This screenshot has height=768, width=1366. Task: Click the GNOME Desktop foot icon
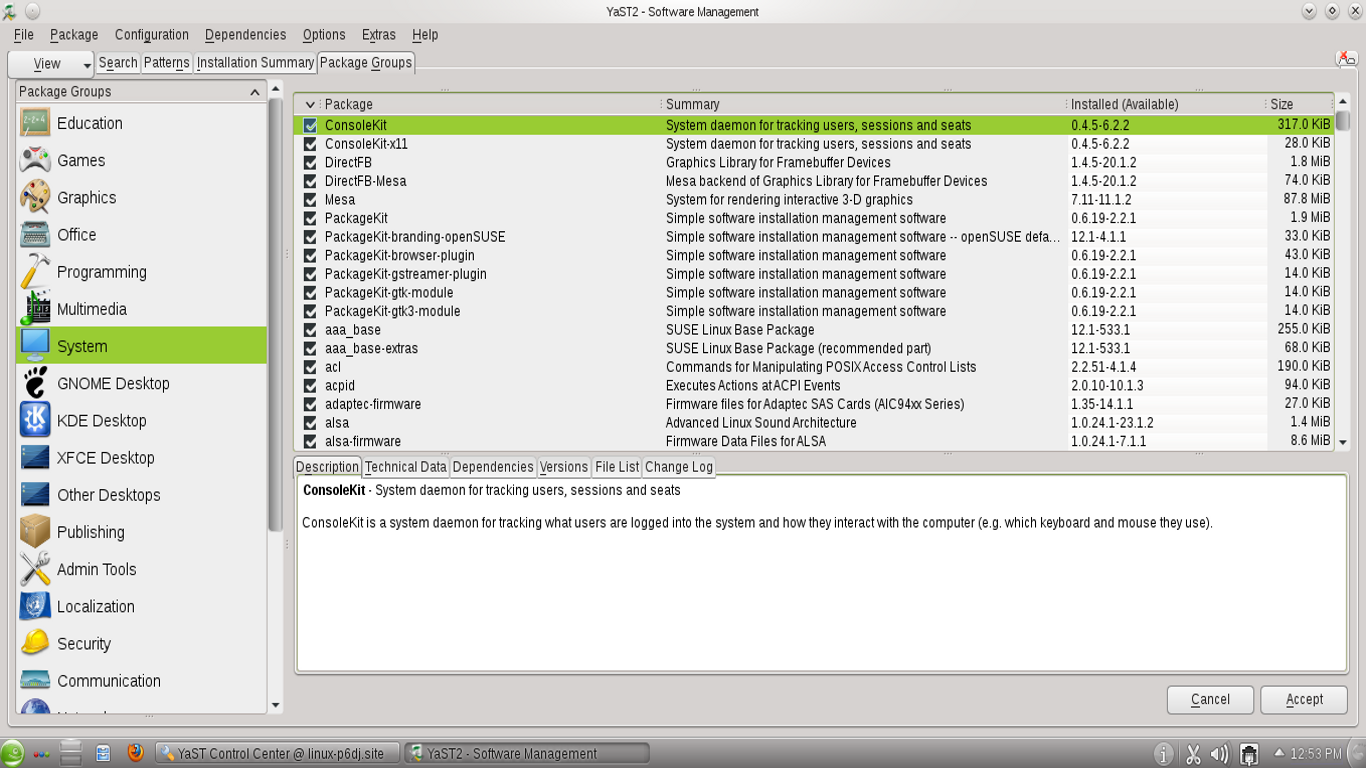[35, 383]
